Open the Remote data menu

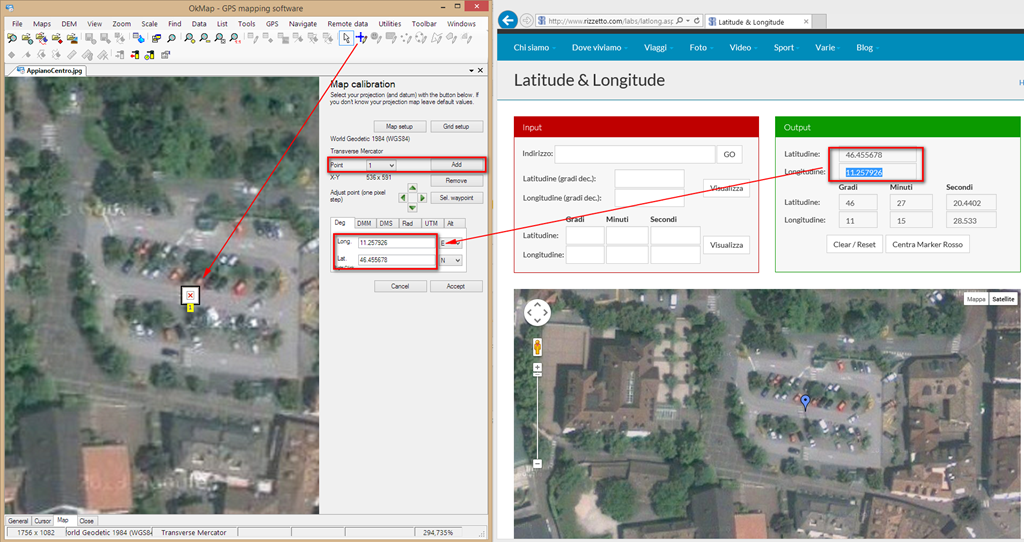coord(347,24)
